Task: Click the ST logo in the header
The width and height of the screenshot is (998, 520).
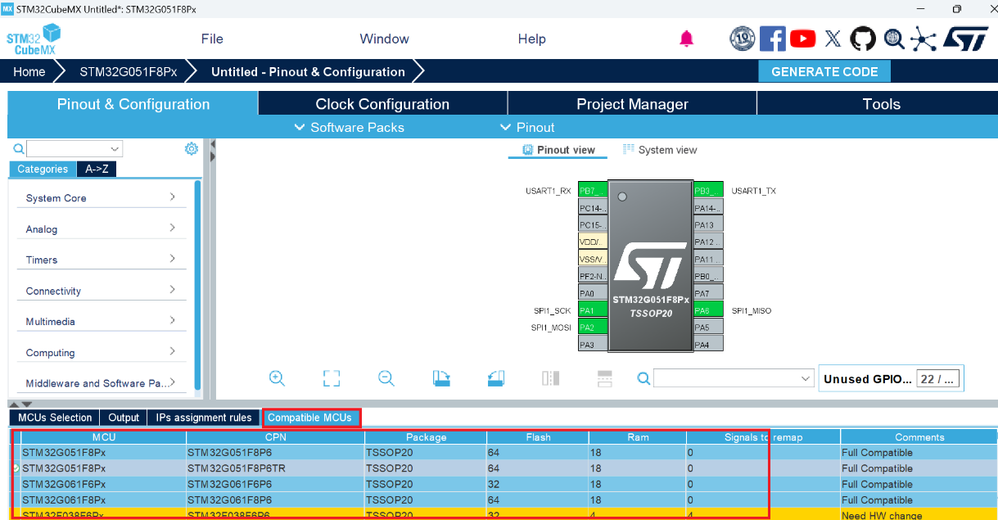Action: [x=966, y=39]
